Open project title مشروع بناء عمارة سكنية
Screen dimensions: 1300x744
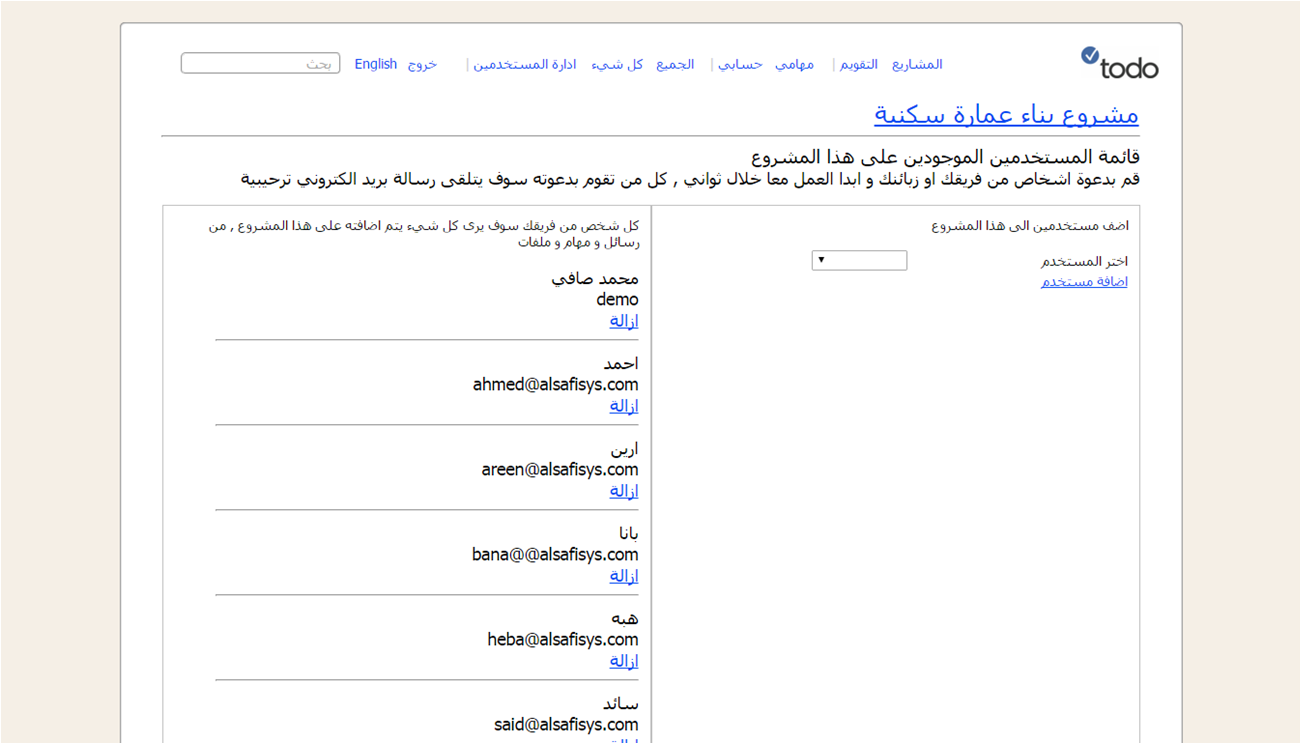(1006, 114)
